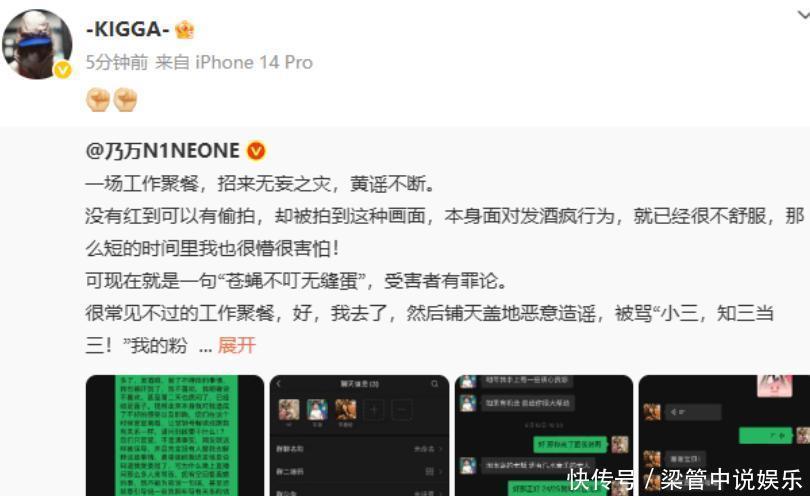Open the post options chevron at top right

(803, 16)
